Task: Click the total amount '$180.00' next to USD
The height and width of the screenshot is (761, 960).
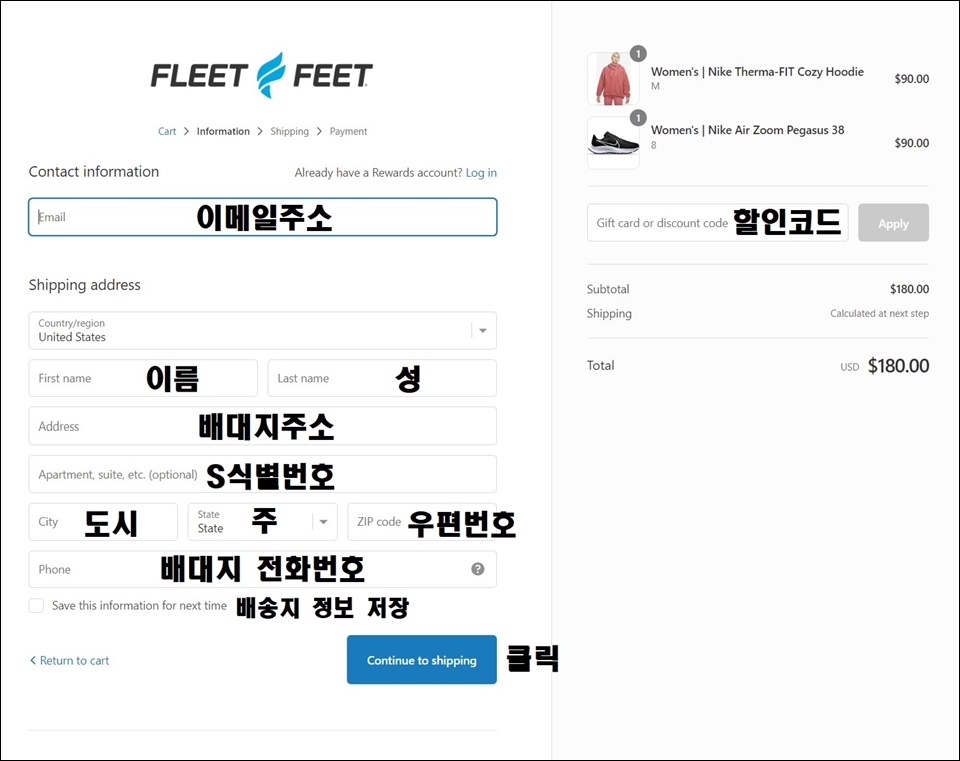Action: tap(898, 366)
